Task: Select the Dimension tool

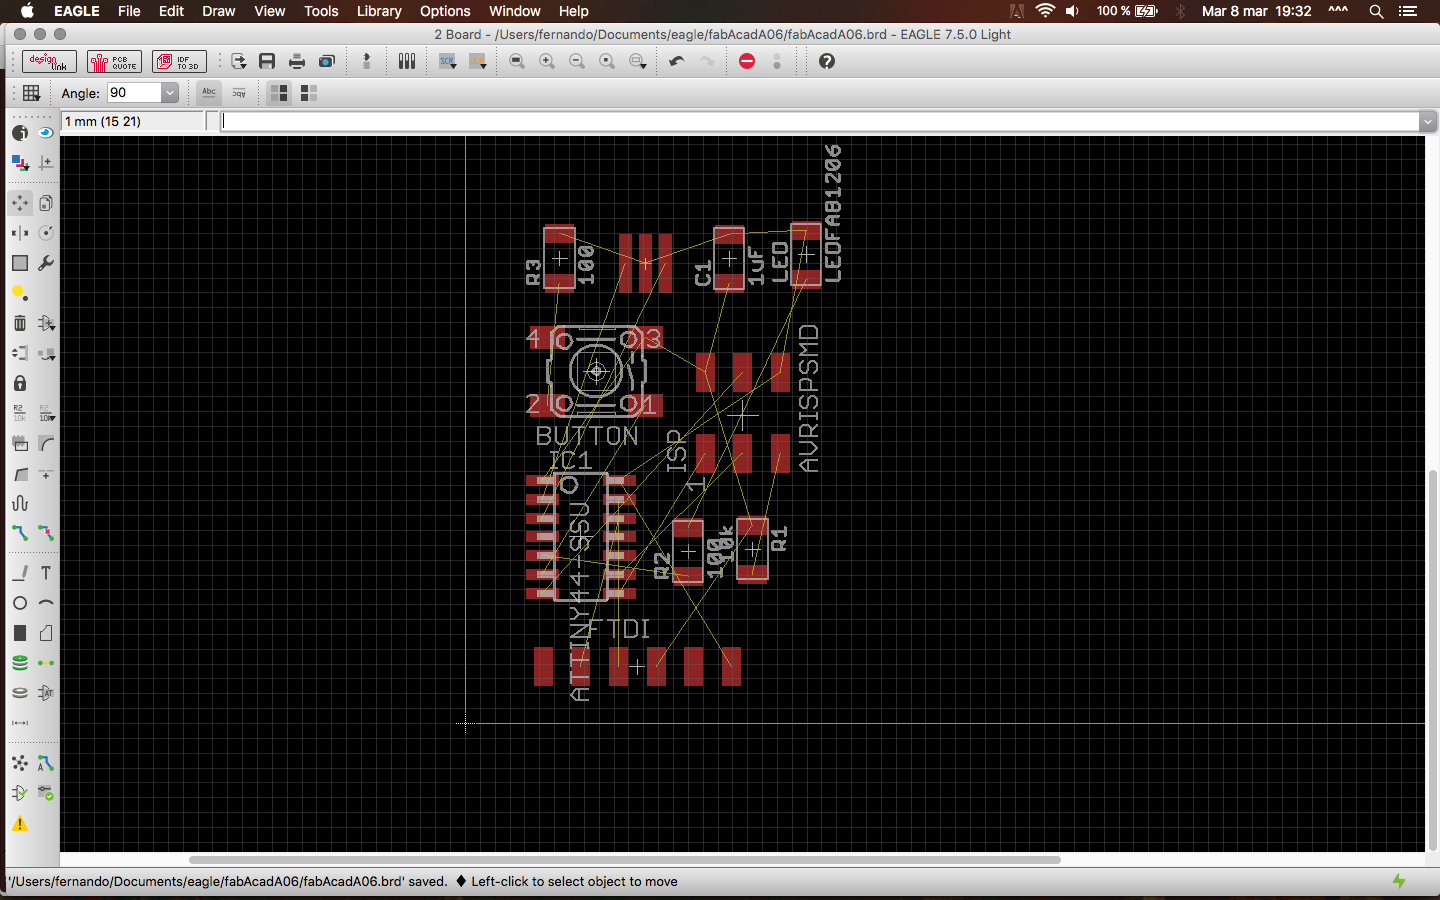Action: [20, 723]
